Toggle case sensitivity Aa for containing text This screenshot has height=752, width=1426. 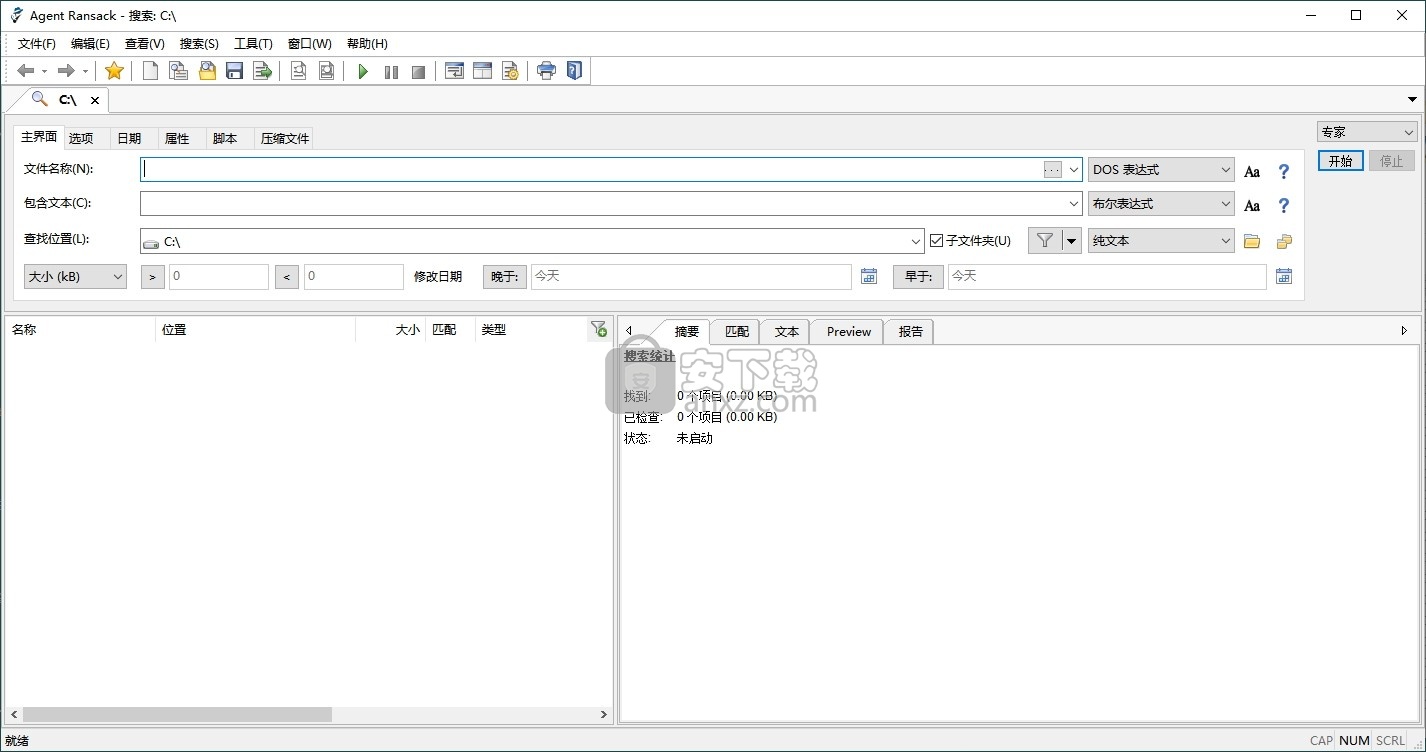pos(1252,206)
